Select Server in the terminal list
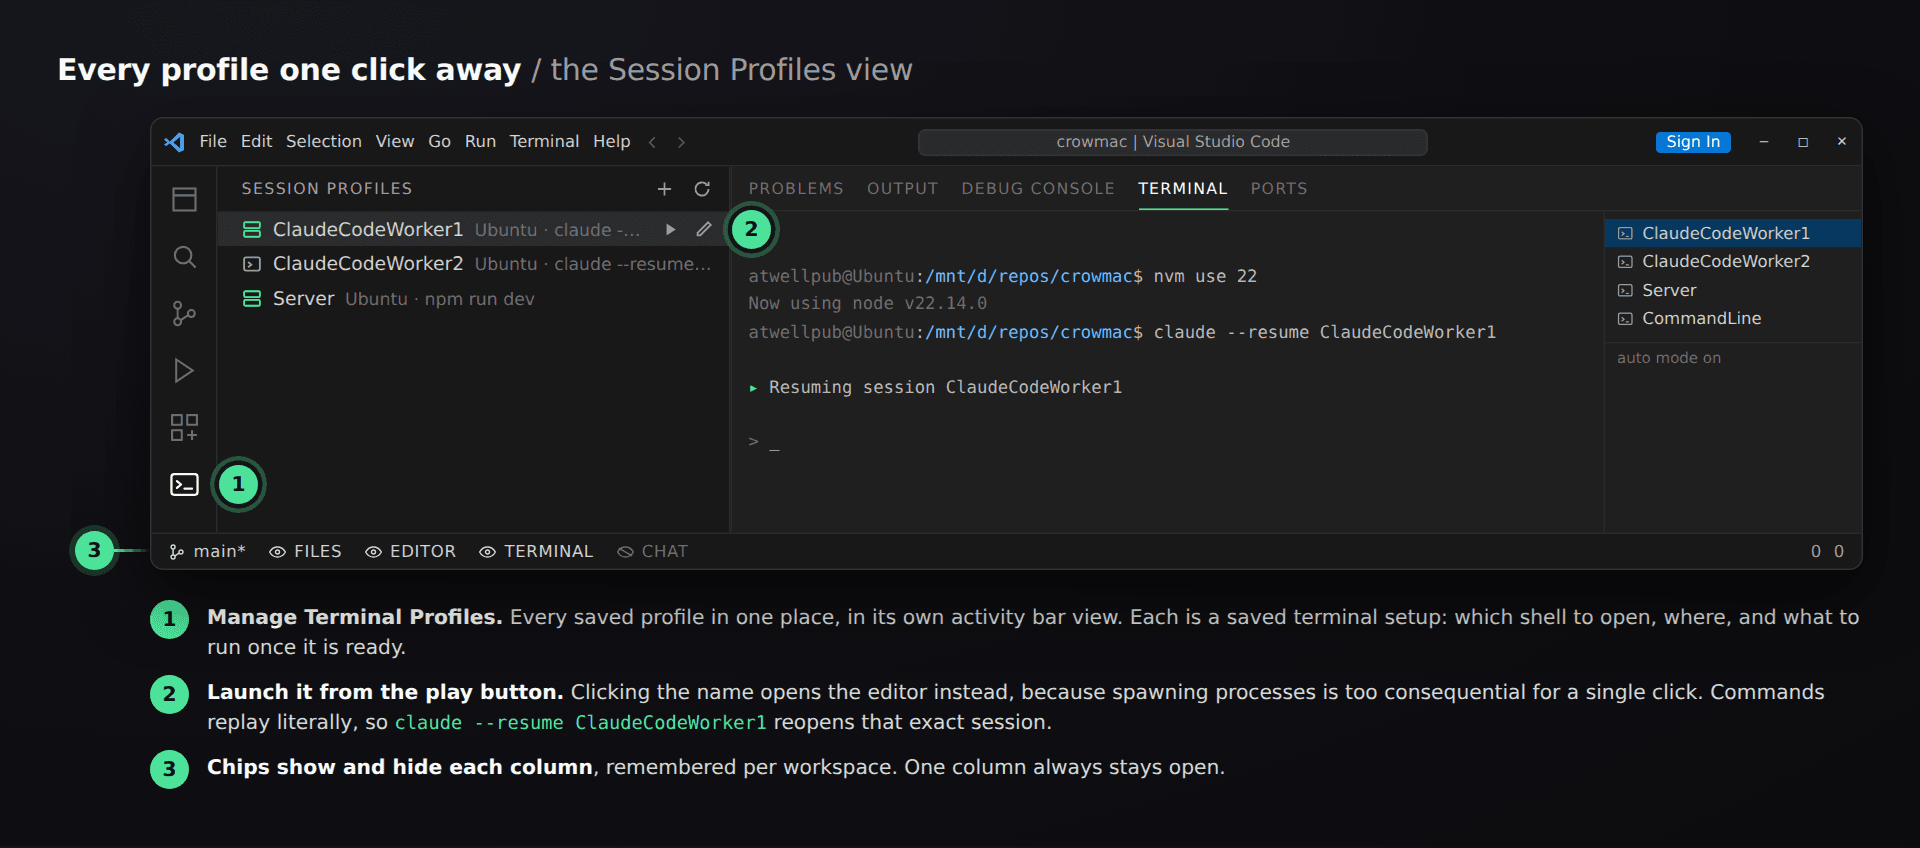The height and width of the screenshot is (848, 1920). tap(1733, 291)
